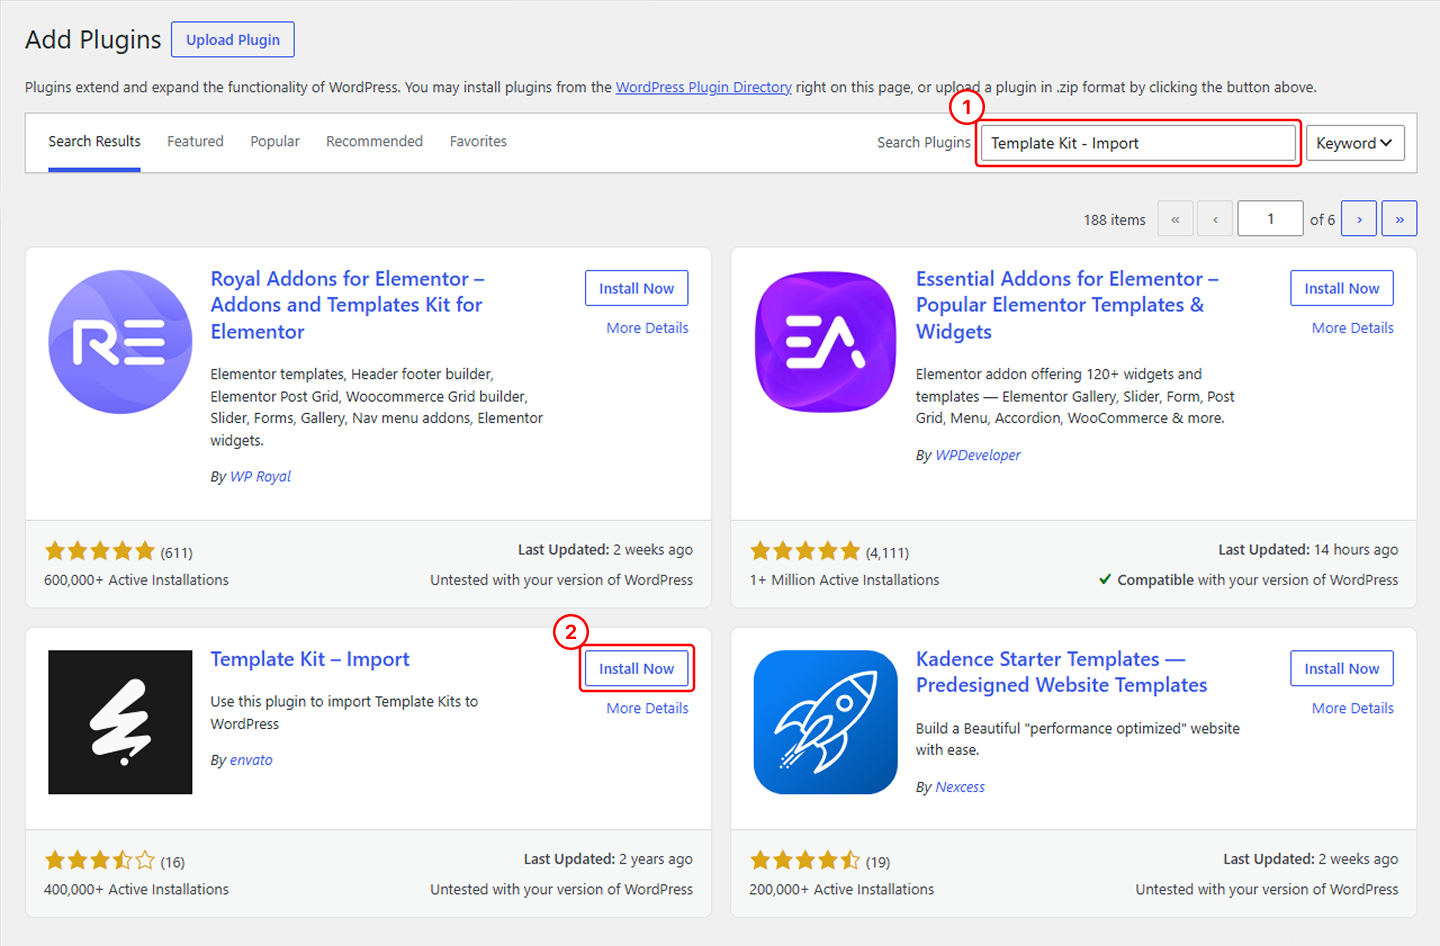Click the Essential Addons EA plugin icon
The width and height of the screenshot is (1440, 946).
(826, 342)
